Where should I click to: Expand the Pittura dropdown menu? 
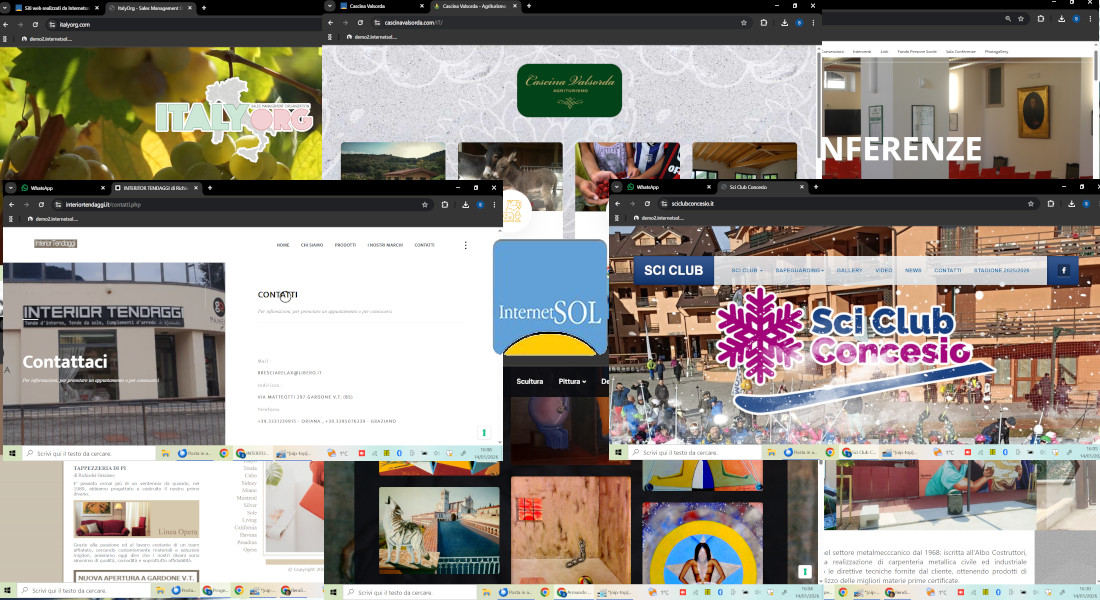(x=572, y=381)
